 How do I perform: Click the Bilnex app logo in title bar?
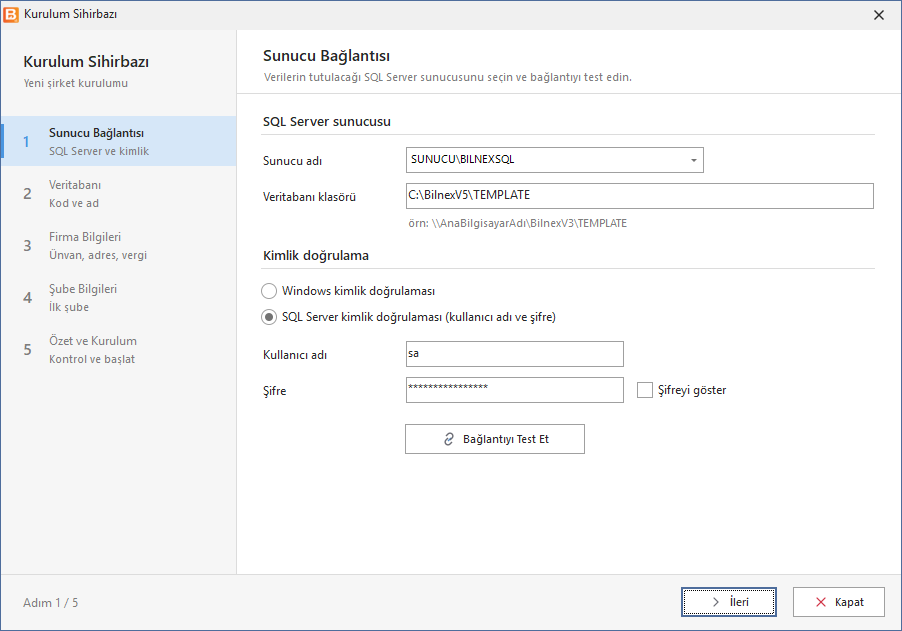pyautogui.click(x=12, y=14)
